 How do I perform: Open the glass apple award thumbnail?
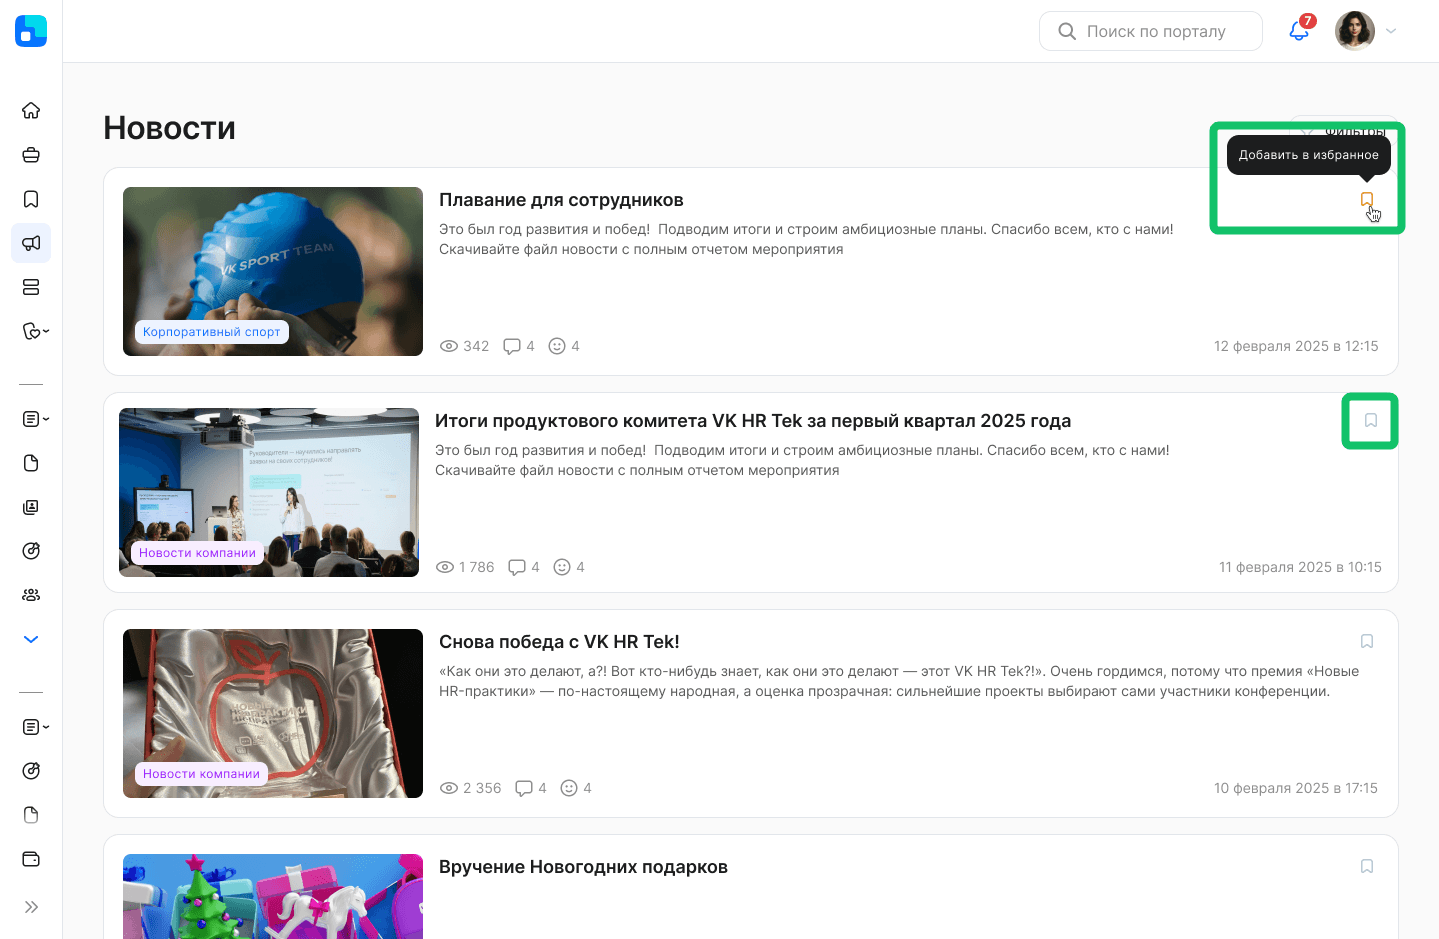[273, 713]
